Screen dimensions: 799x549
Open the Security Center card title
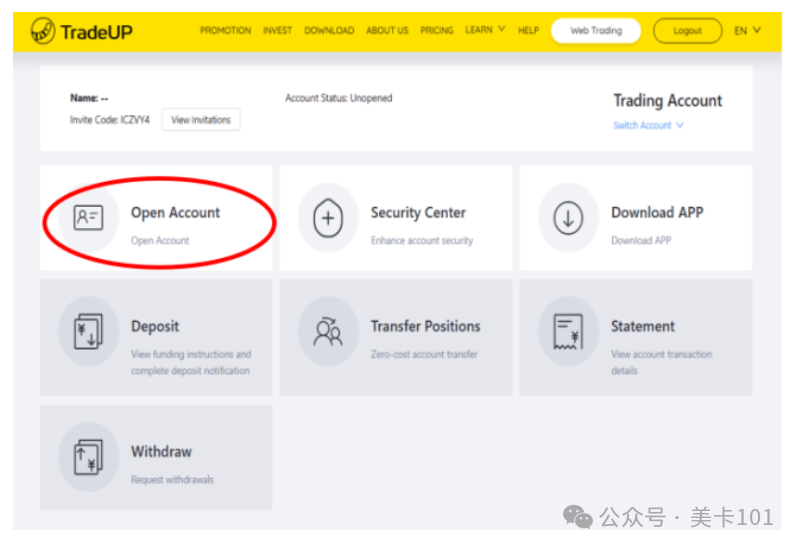[x=418, y=213]
